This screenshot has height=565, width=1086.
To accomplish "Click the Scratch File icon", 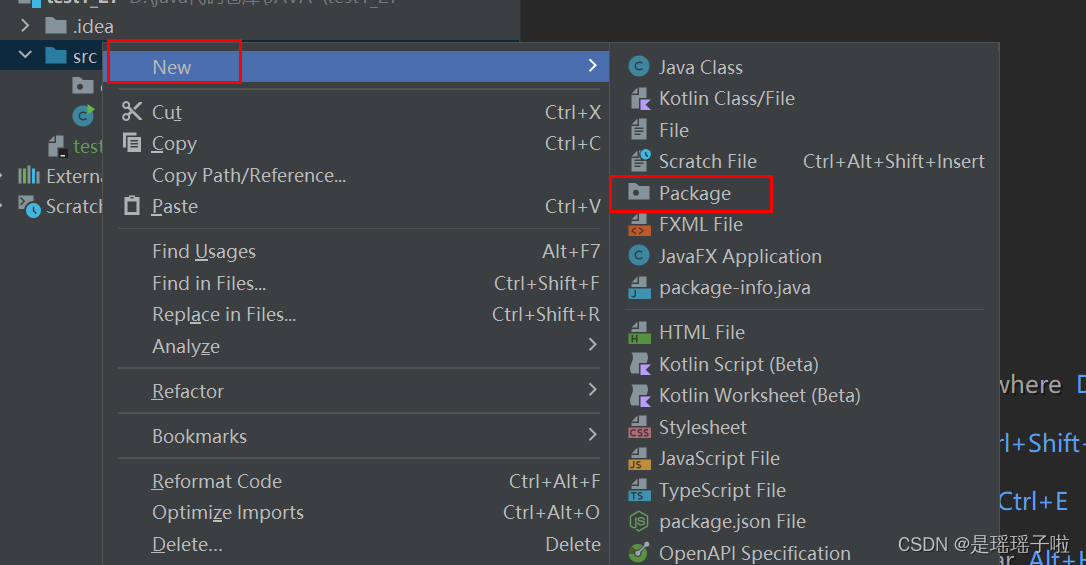I will point(639,161).
